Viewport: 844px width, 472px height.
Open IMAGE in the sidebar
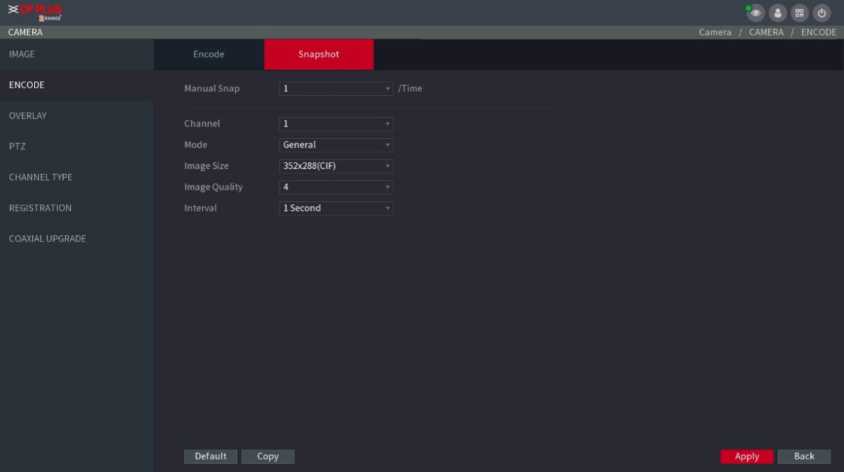[x=22, y=53]
